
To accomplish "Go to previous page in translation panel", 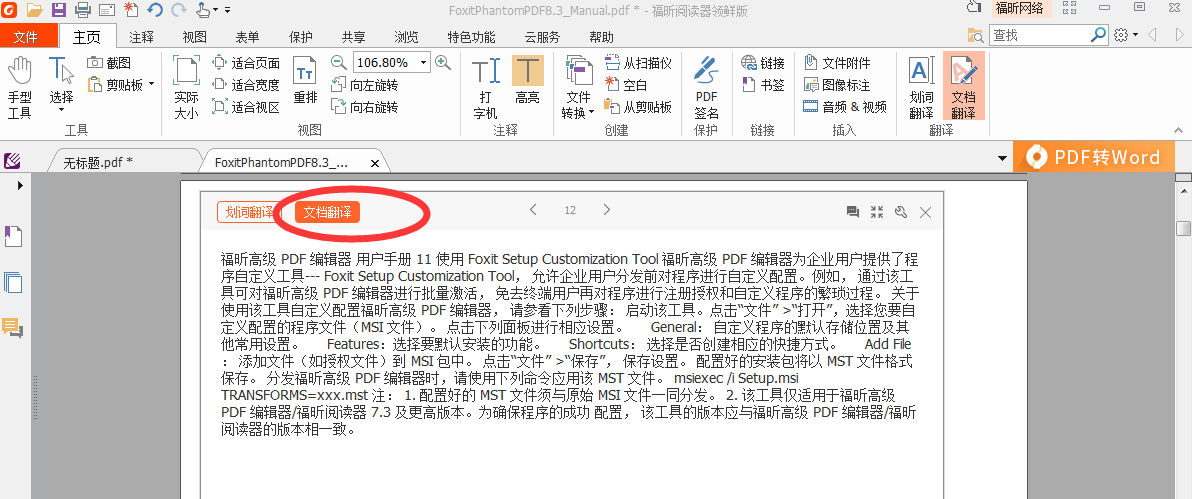I will click(534, 210).
